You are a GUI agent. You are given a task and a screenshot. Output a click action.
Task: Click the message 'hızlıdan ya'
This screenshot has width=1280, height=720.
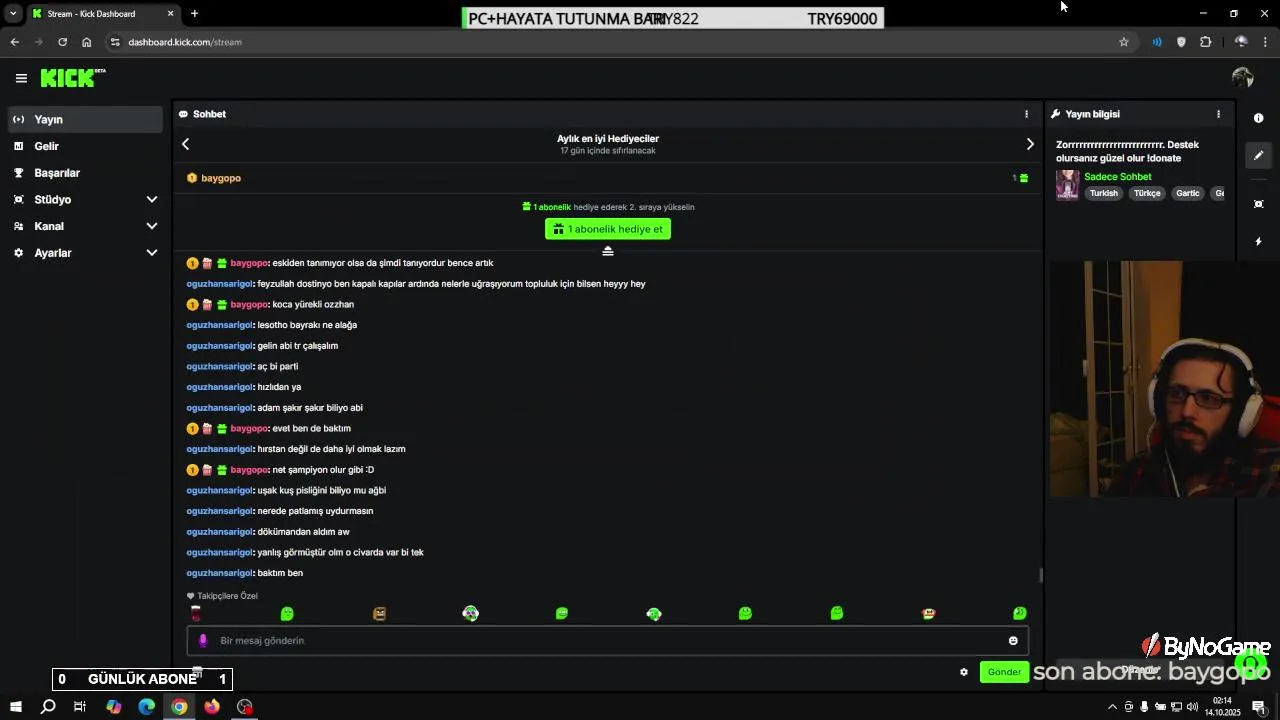[279, 387]
